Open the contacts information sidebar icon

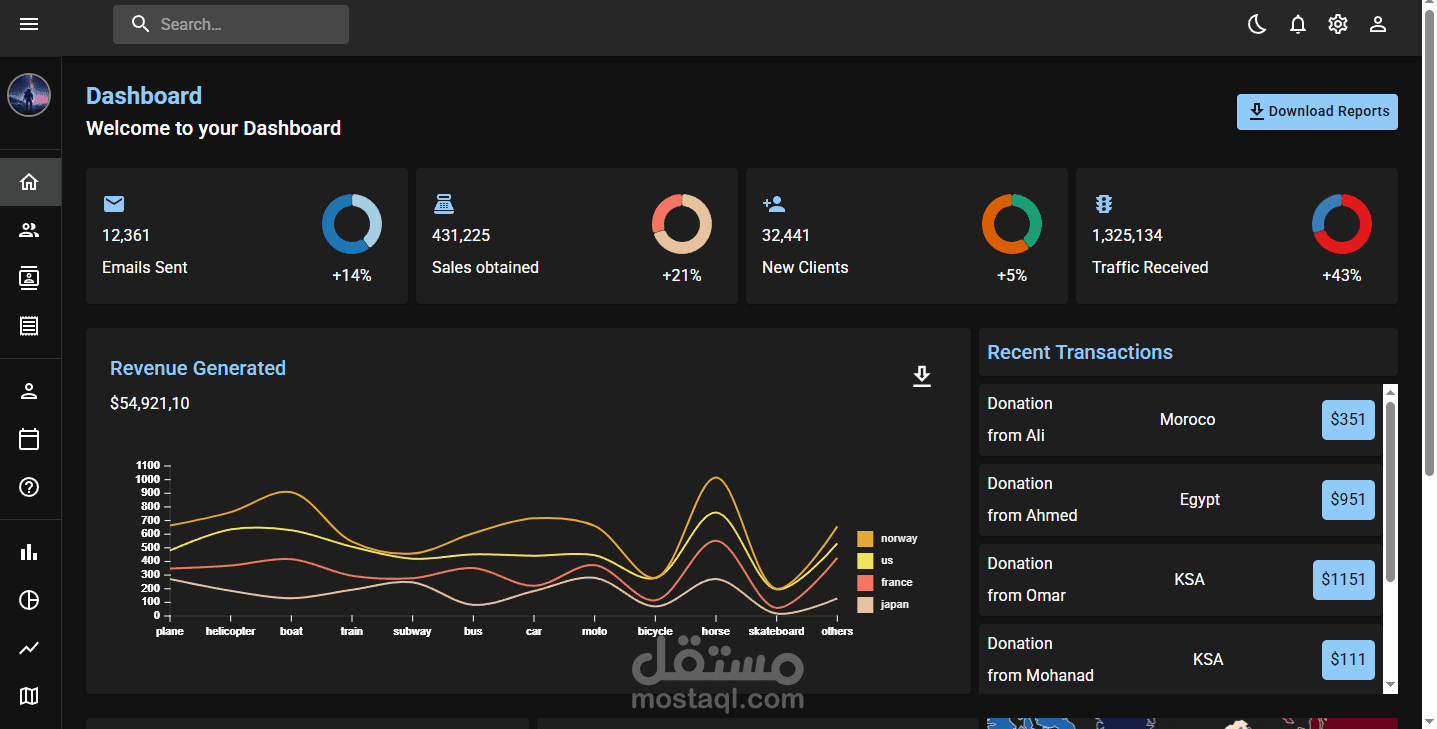pos(30,279)
